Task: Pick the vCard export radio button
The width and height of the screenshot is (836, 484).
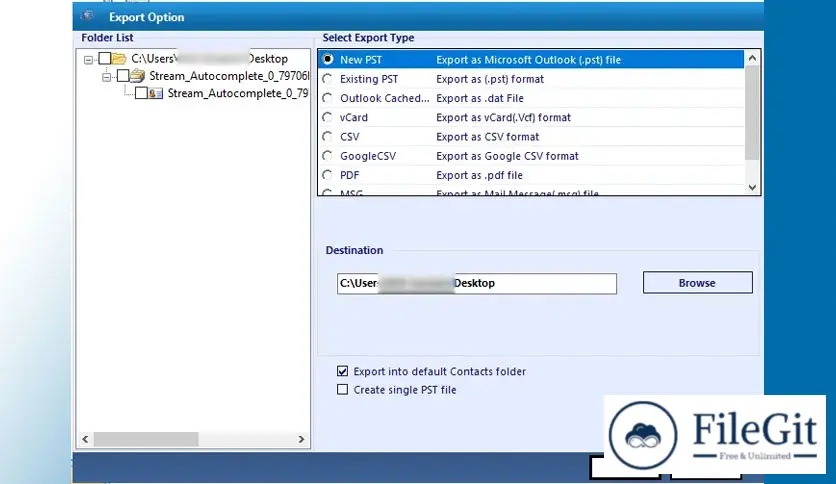Action: [x=327, y=117]
